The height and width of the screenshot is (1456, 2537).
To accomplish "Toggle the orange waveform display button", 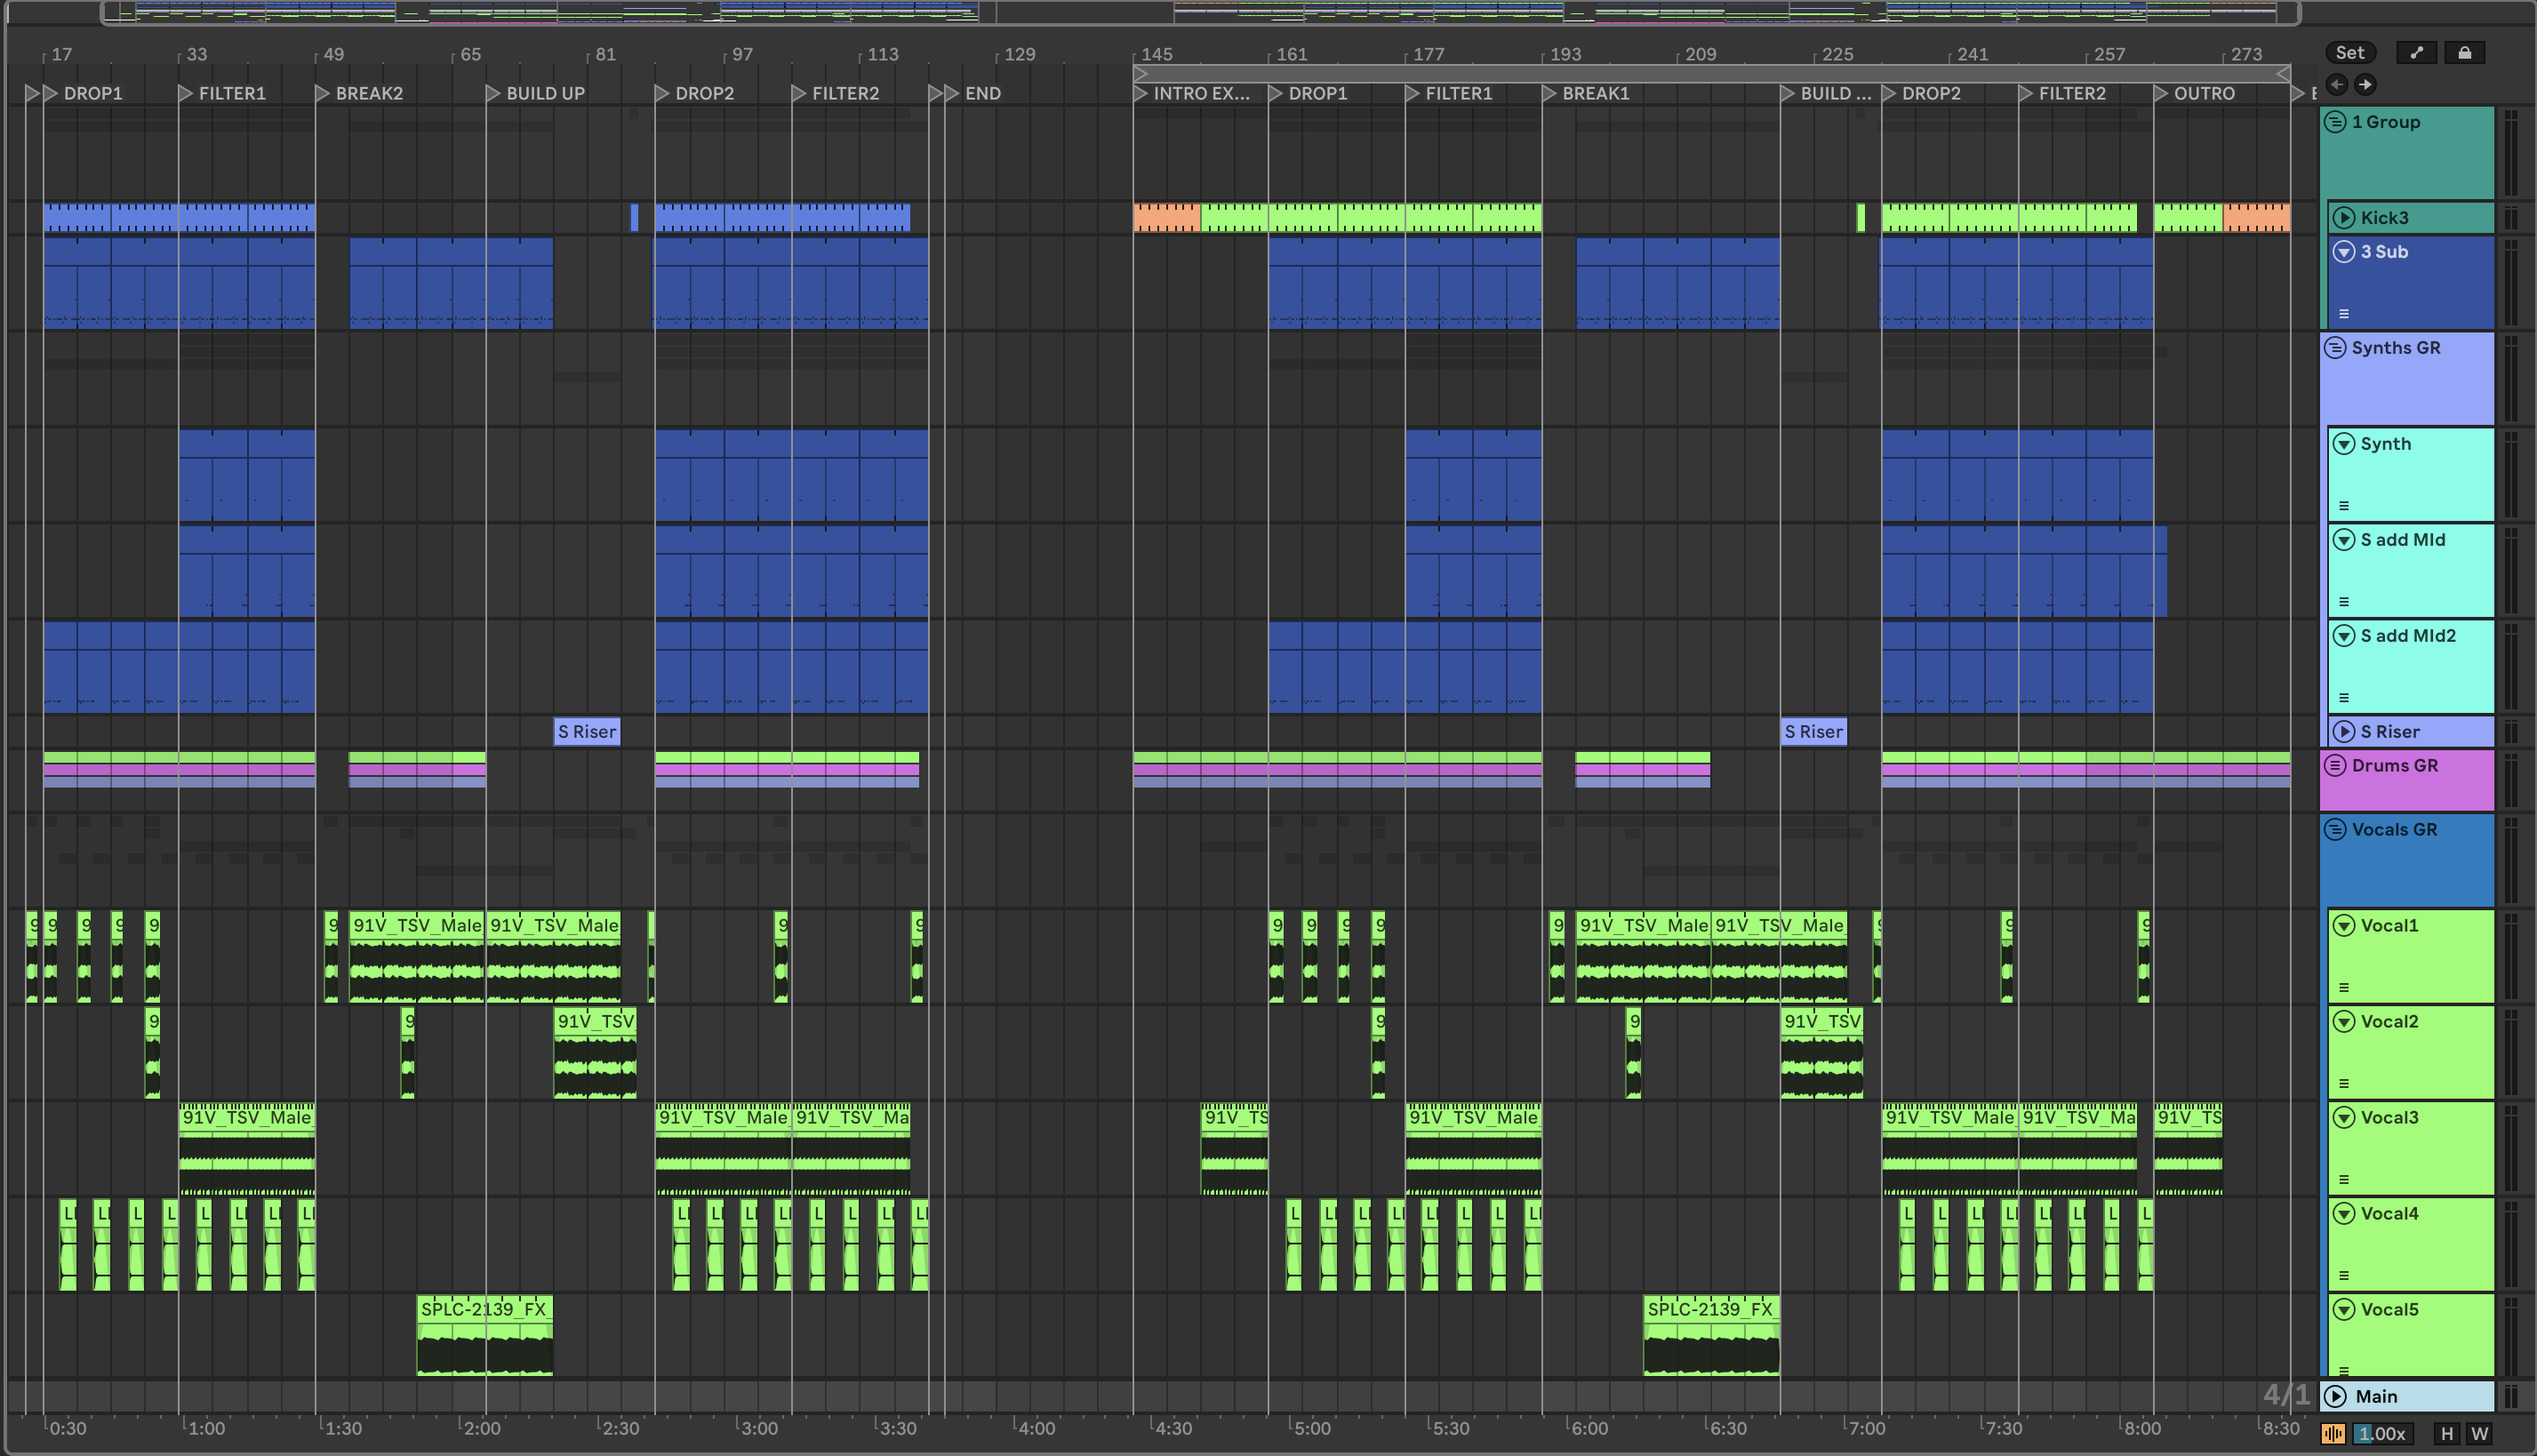I will 2333,1433.
